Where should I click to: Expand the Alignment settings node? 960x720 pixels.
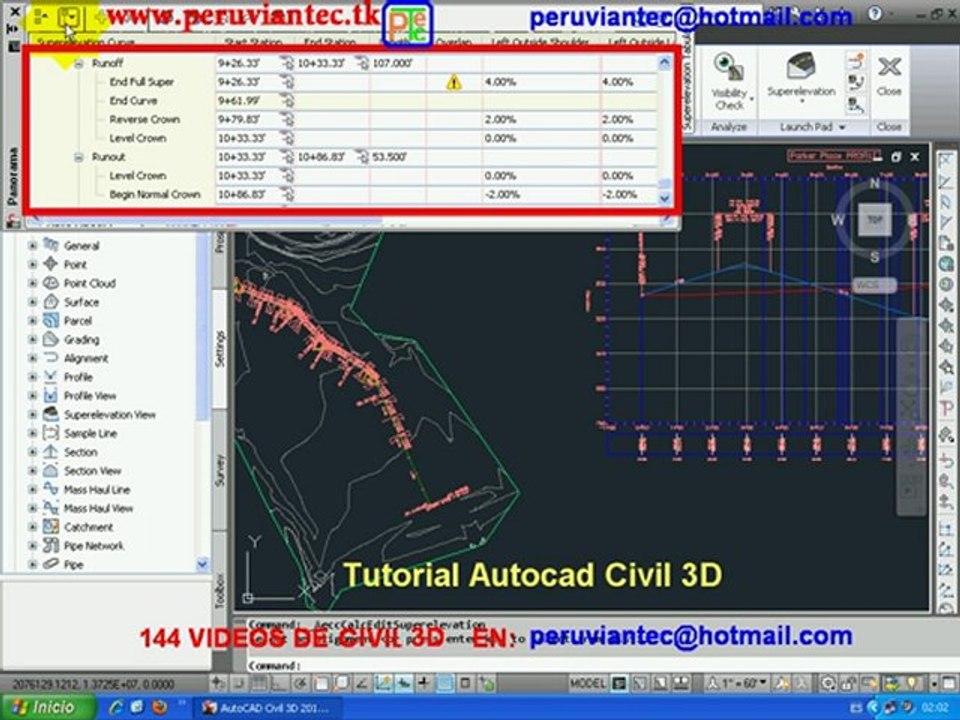tap(32, 358)
